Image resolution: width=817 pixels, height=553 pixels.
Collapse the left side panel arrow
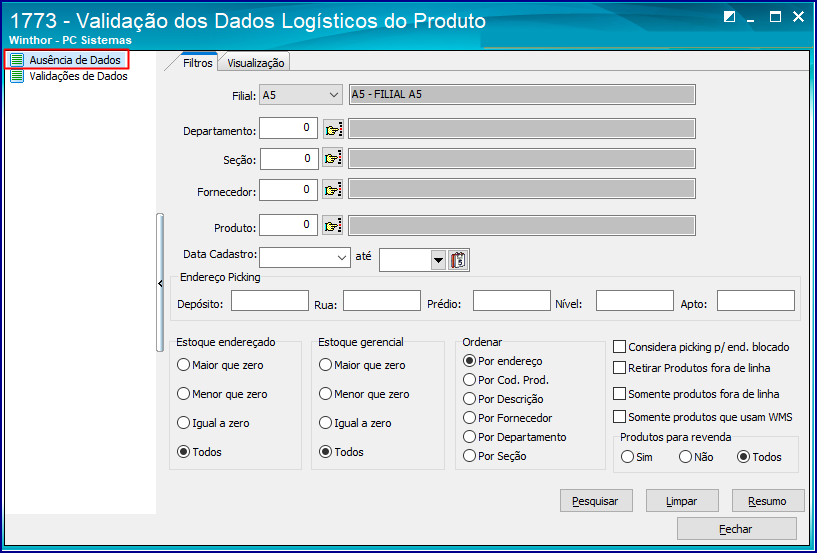160,283
